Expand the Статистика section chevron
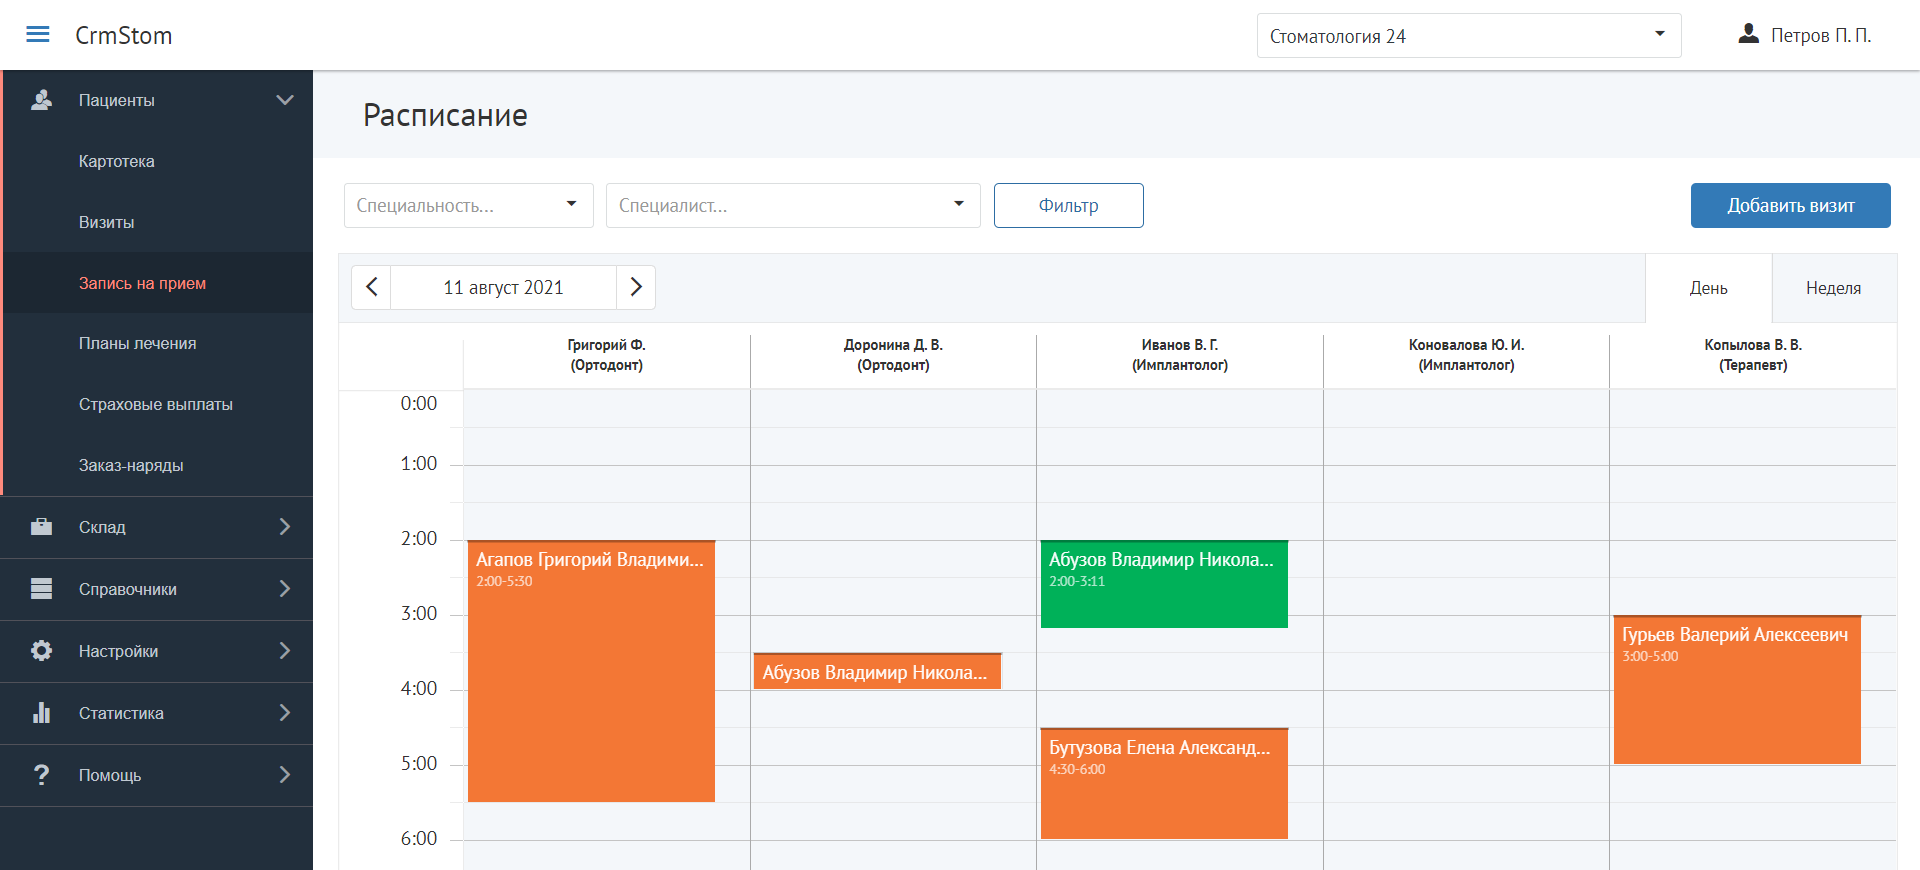 point(285,713)
